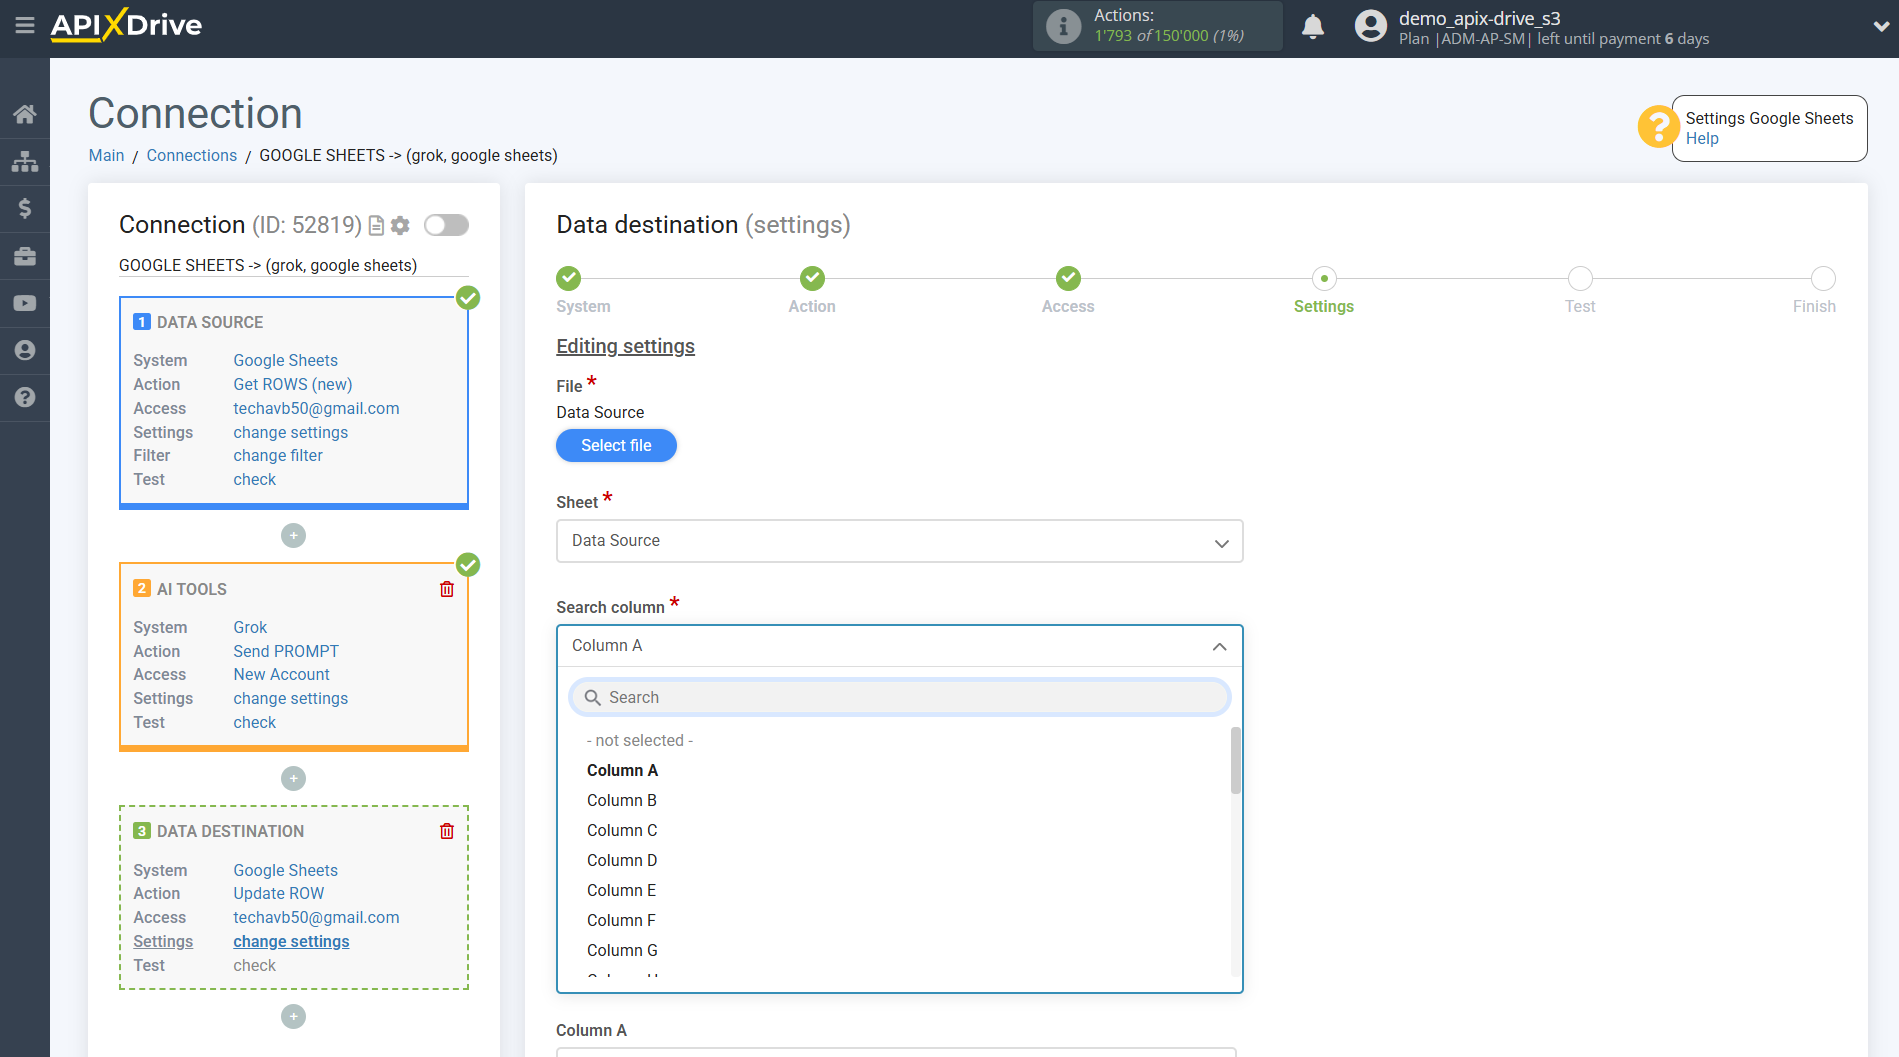Expand the Sheet dropdown showing Data Source

[x=899, y=541]
